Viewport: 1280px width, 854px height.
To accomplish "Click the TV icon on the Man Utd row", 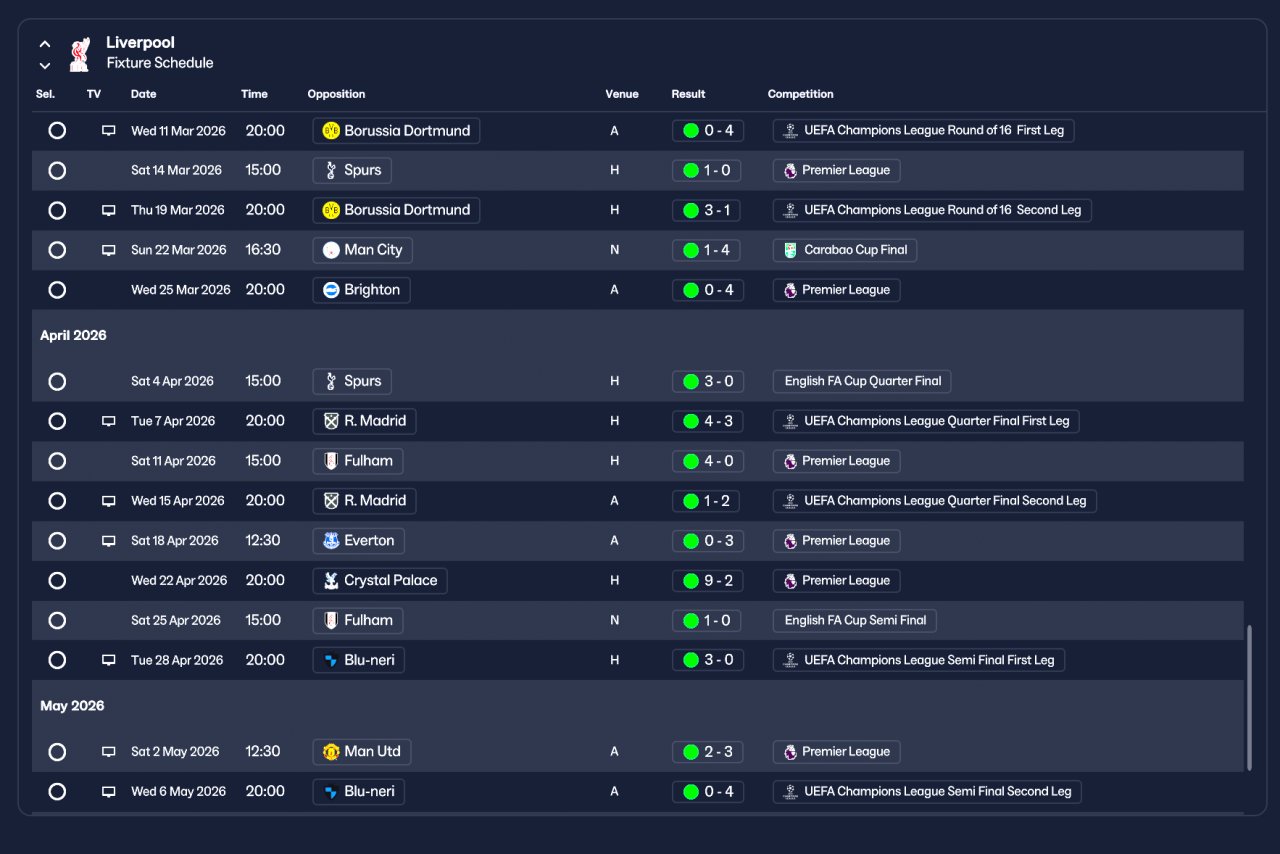I will 108,753.
